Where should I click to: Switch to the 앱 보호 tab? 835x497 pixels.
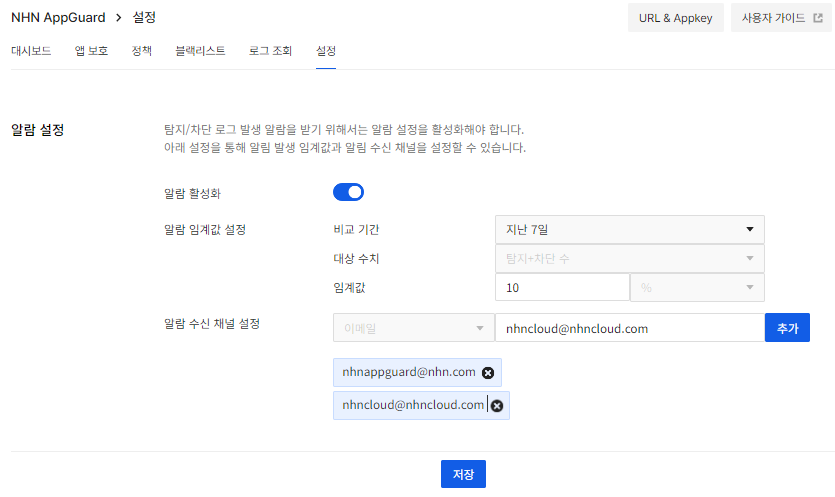tap(91, 51)
